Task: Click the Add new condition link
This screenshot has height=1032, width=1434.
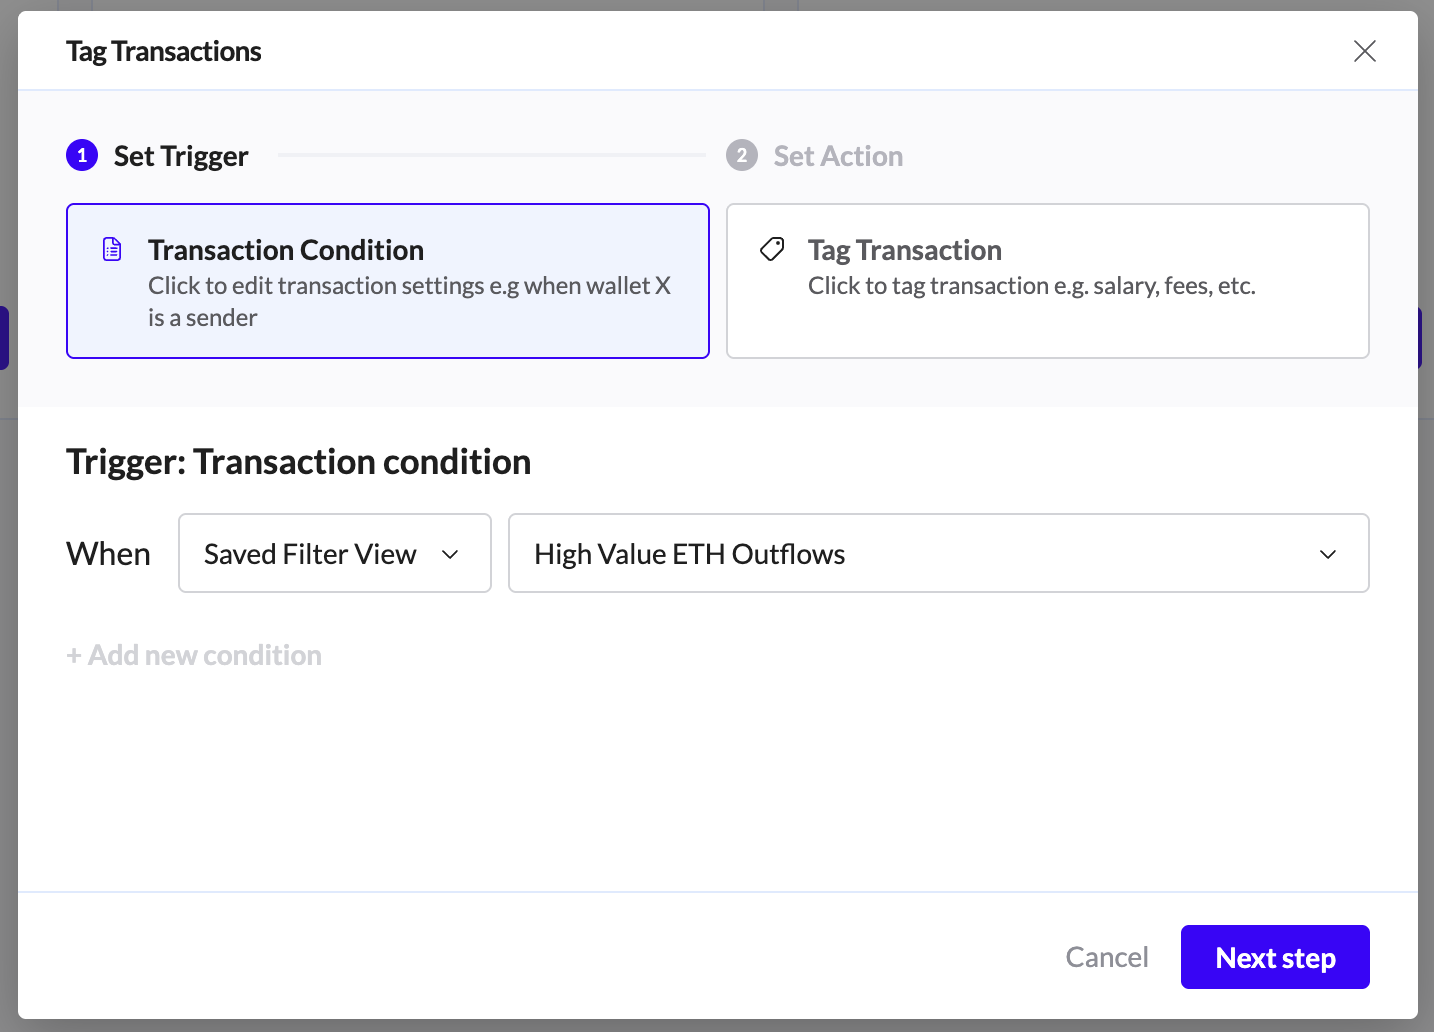Action: click(194, 655)
